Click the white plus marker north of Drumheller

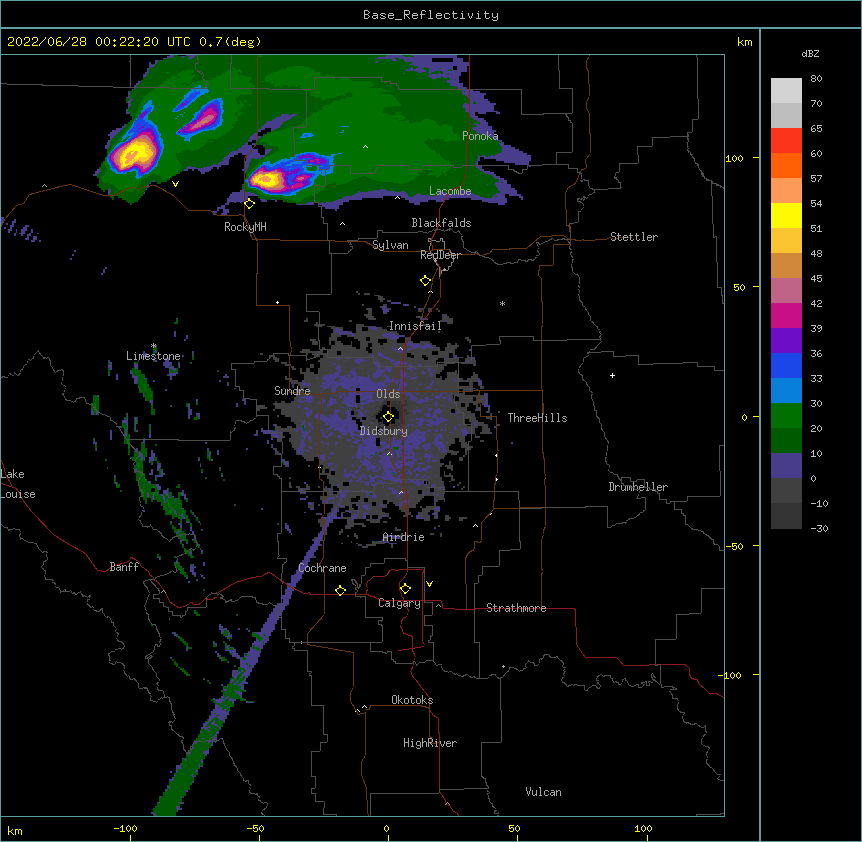[612, 375]
